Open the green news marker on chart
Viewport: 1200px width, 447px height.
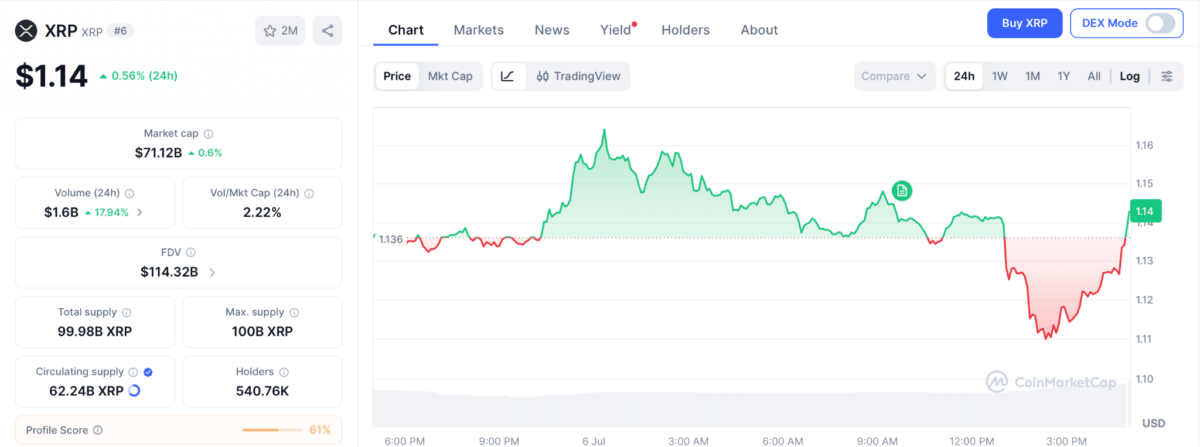pos(901,190)
